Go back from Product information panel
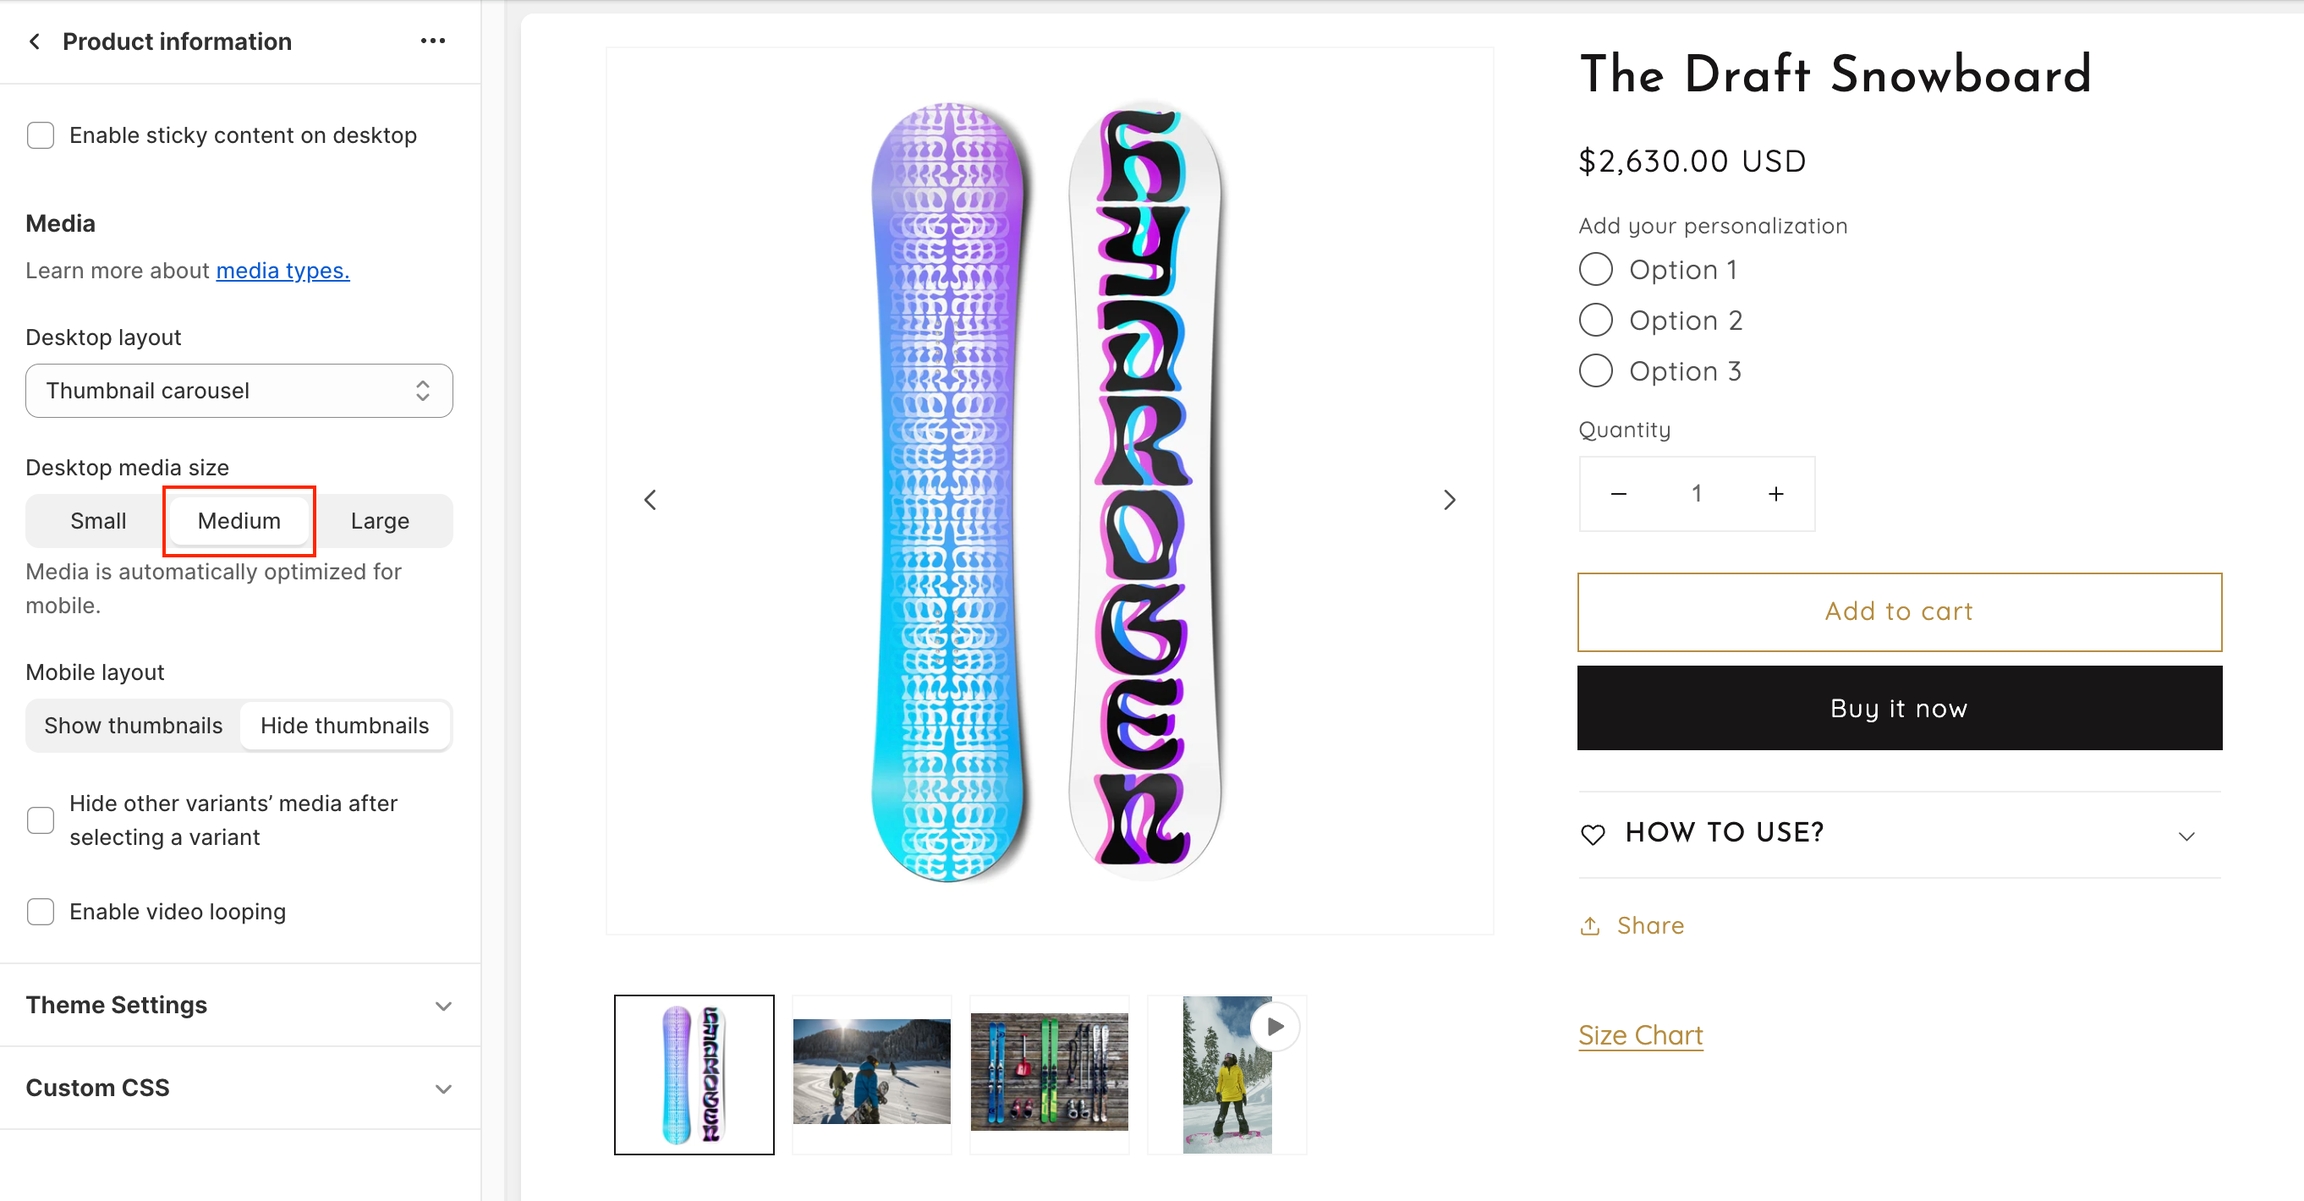 click(35, 41)
